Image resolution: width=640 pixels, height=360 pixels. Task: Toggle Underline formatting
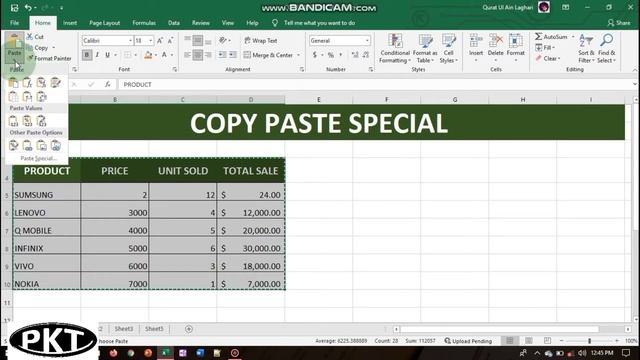tap(107, 55)
